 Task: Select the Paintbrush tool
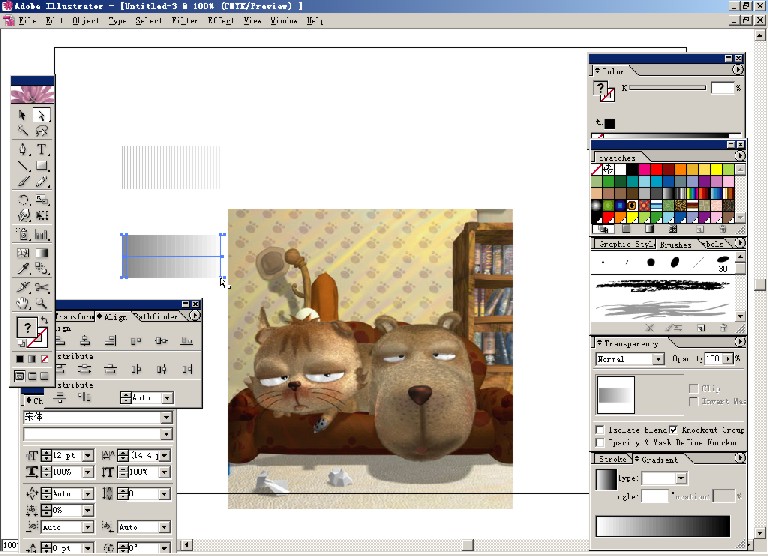(x=23, y=182)
